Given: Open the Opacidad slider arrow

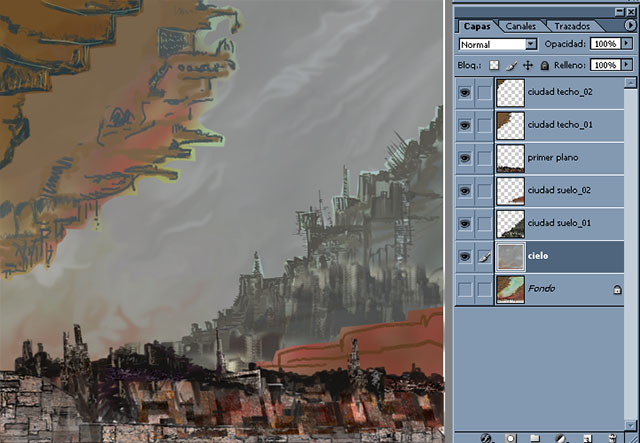Looking at the screenshot, I should tap(627, 44).
